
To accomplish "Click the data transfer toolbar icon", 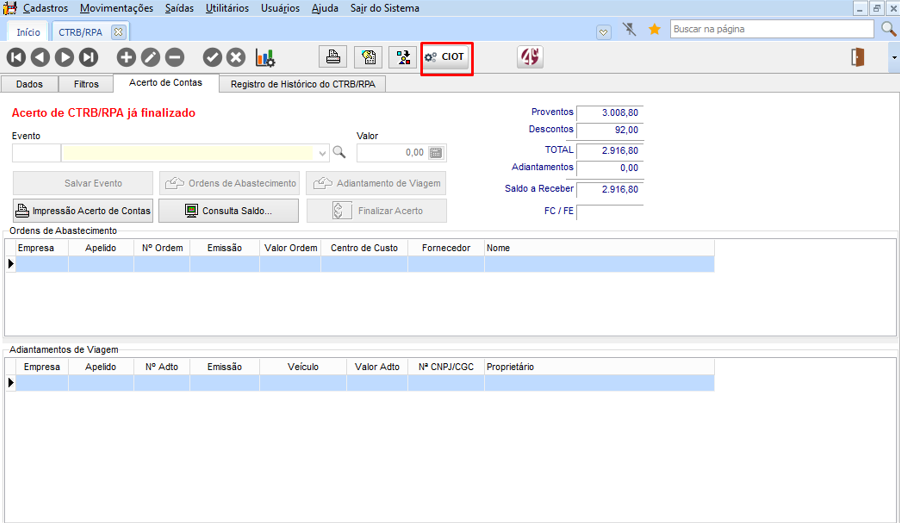I will 403,57.
